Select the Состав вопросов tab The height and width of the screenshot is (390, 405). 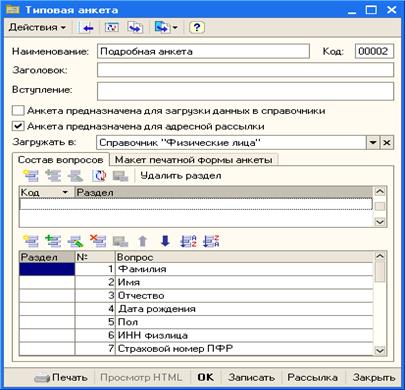60,160
